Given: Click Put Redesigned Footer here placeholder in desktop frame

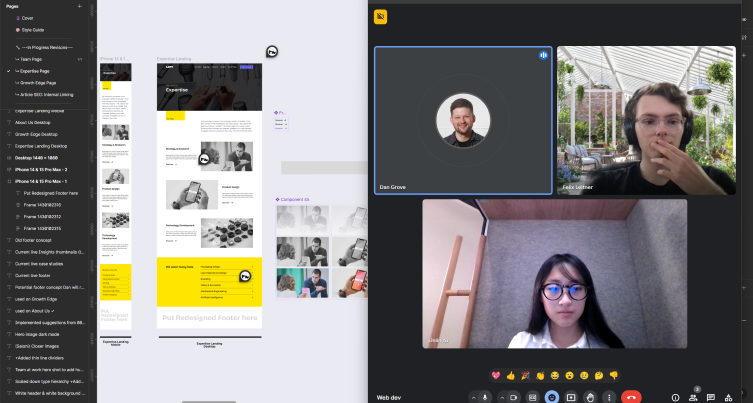Looking at the screenshot, I should pyautogui.click(x=210, y=318).
